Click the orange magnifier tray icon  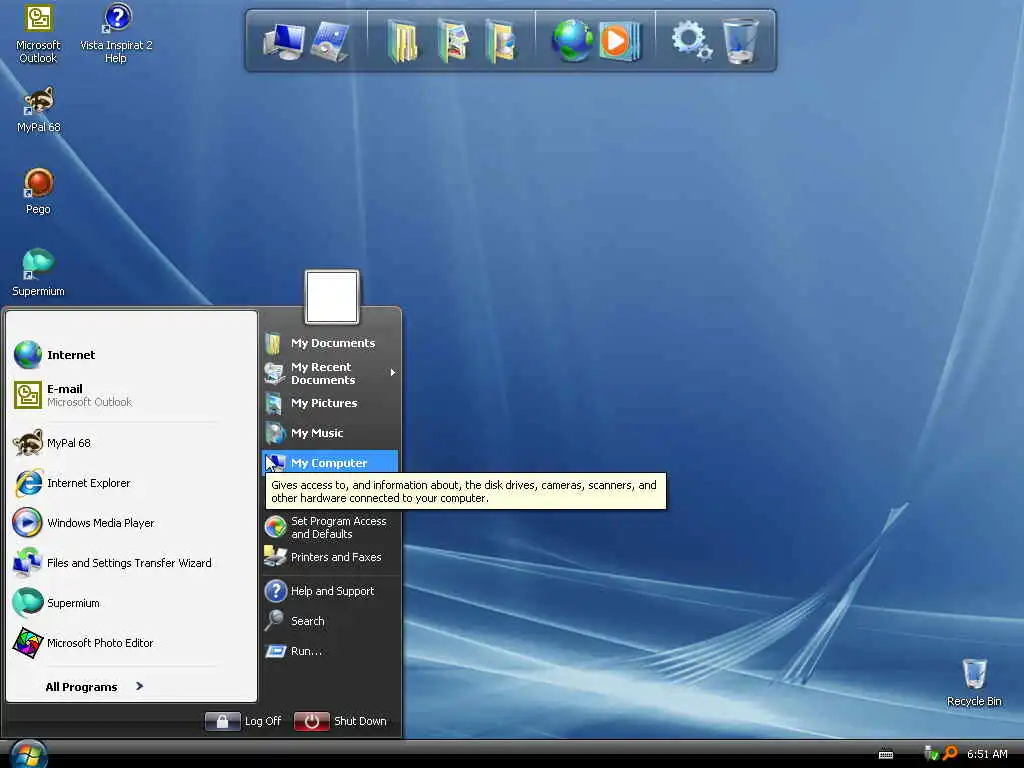coord(950,754)
